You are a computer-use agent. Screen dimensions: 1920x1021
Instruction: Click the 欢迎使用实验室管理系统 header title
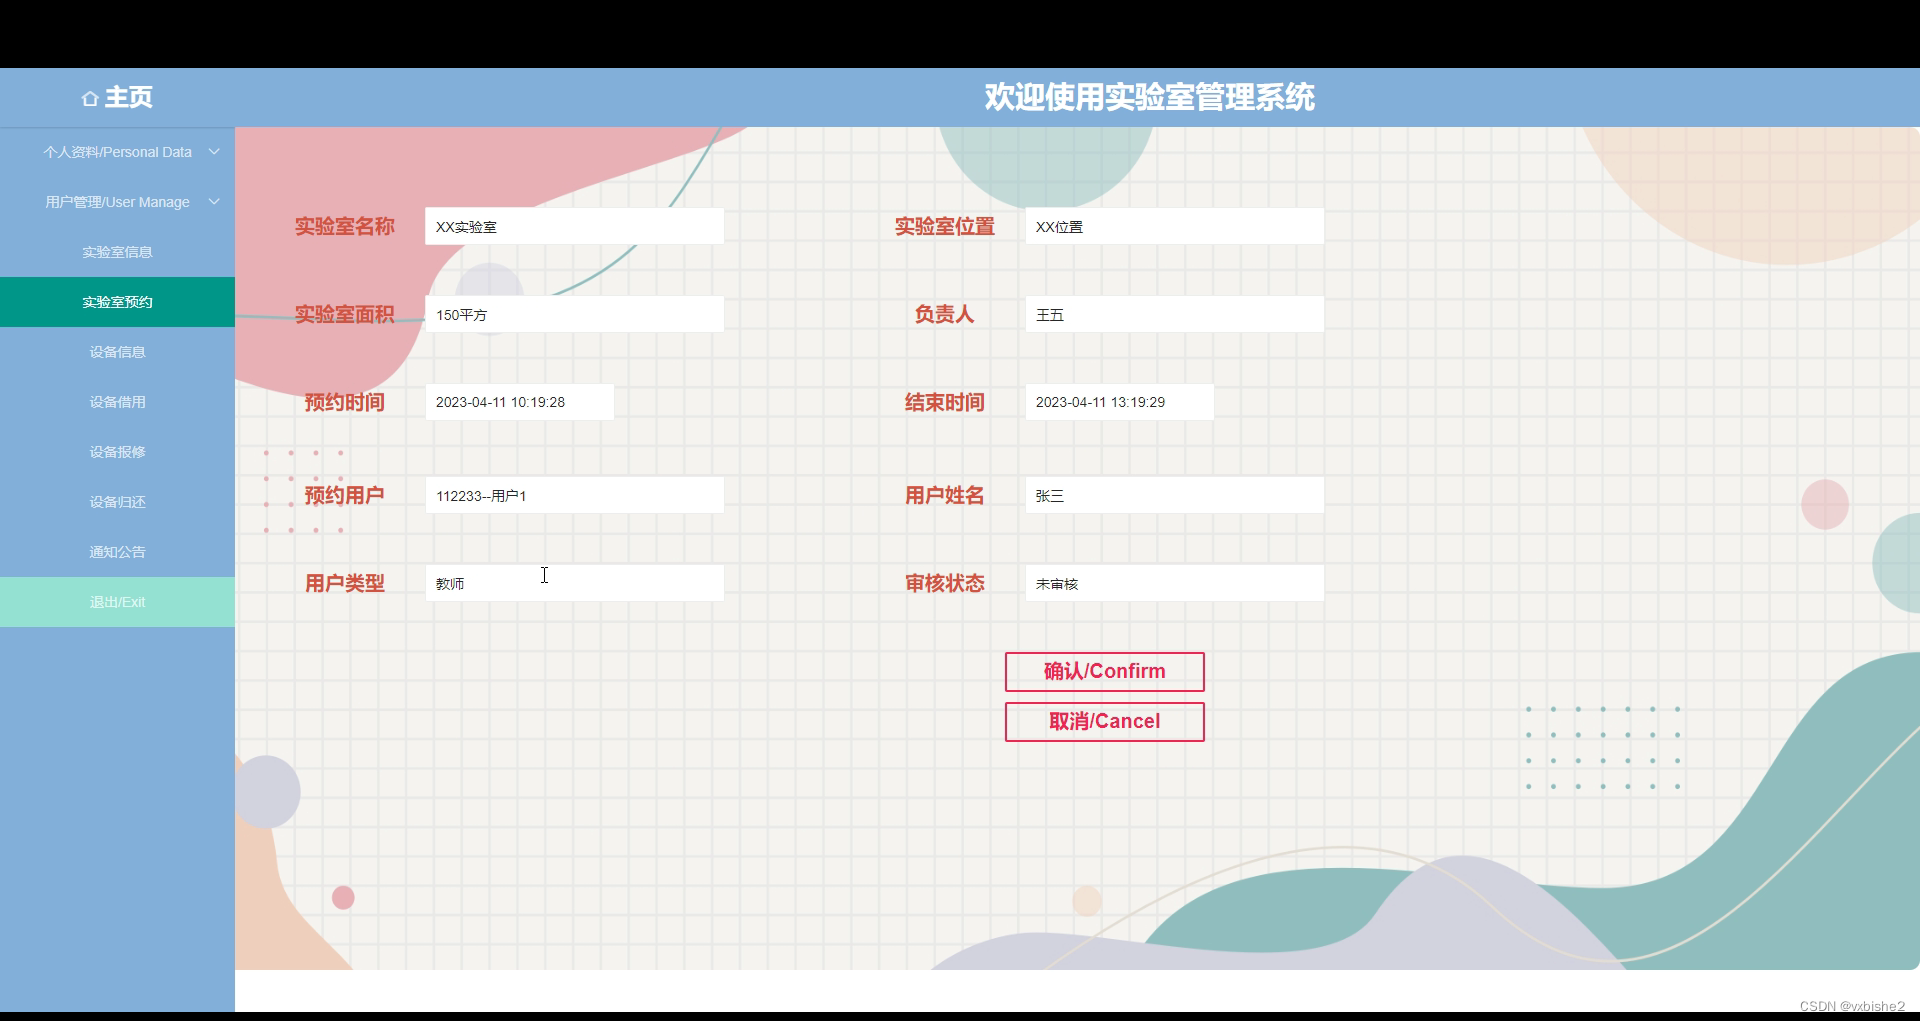click(x=1150, y=97)
